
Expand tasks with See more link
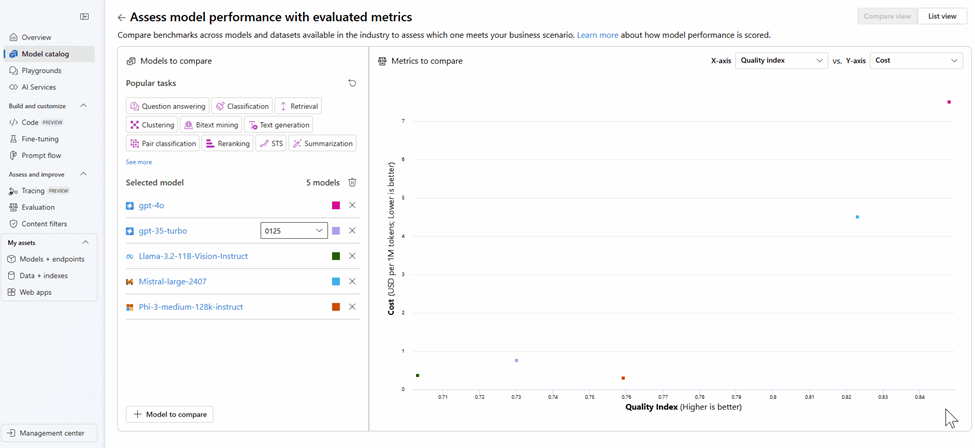pyautogui.click(x=139, y=162)
